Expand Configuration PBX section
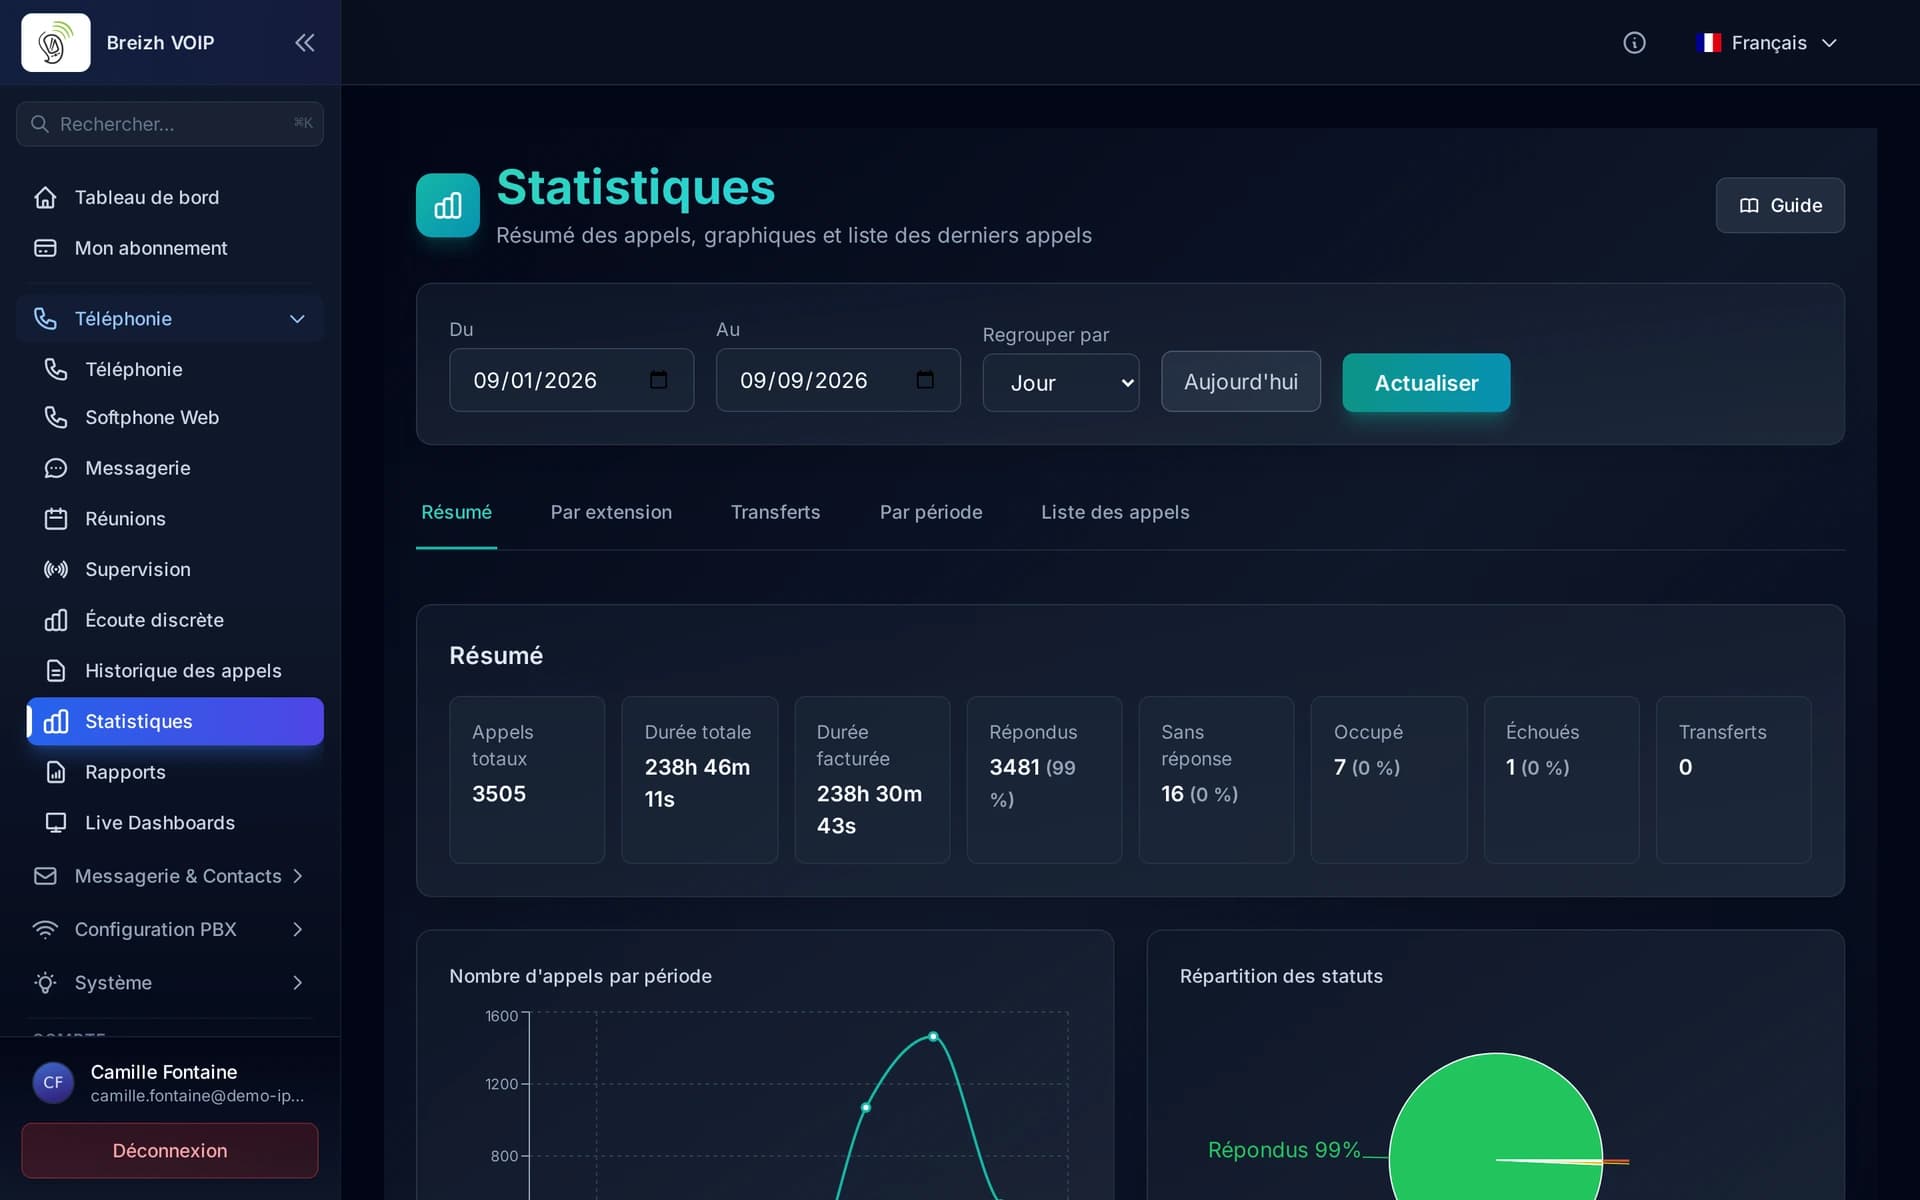Screen dimensions: 1920x1200 click(297, 929)
